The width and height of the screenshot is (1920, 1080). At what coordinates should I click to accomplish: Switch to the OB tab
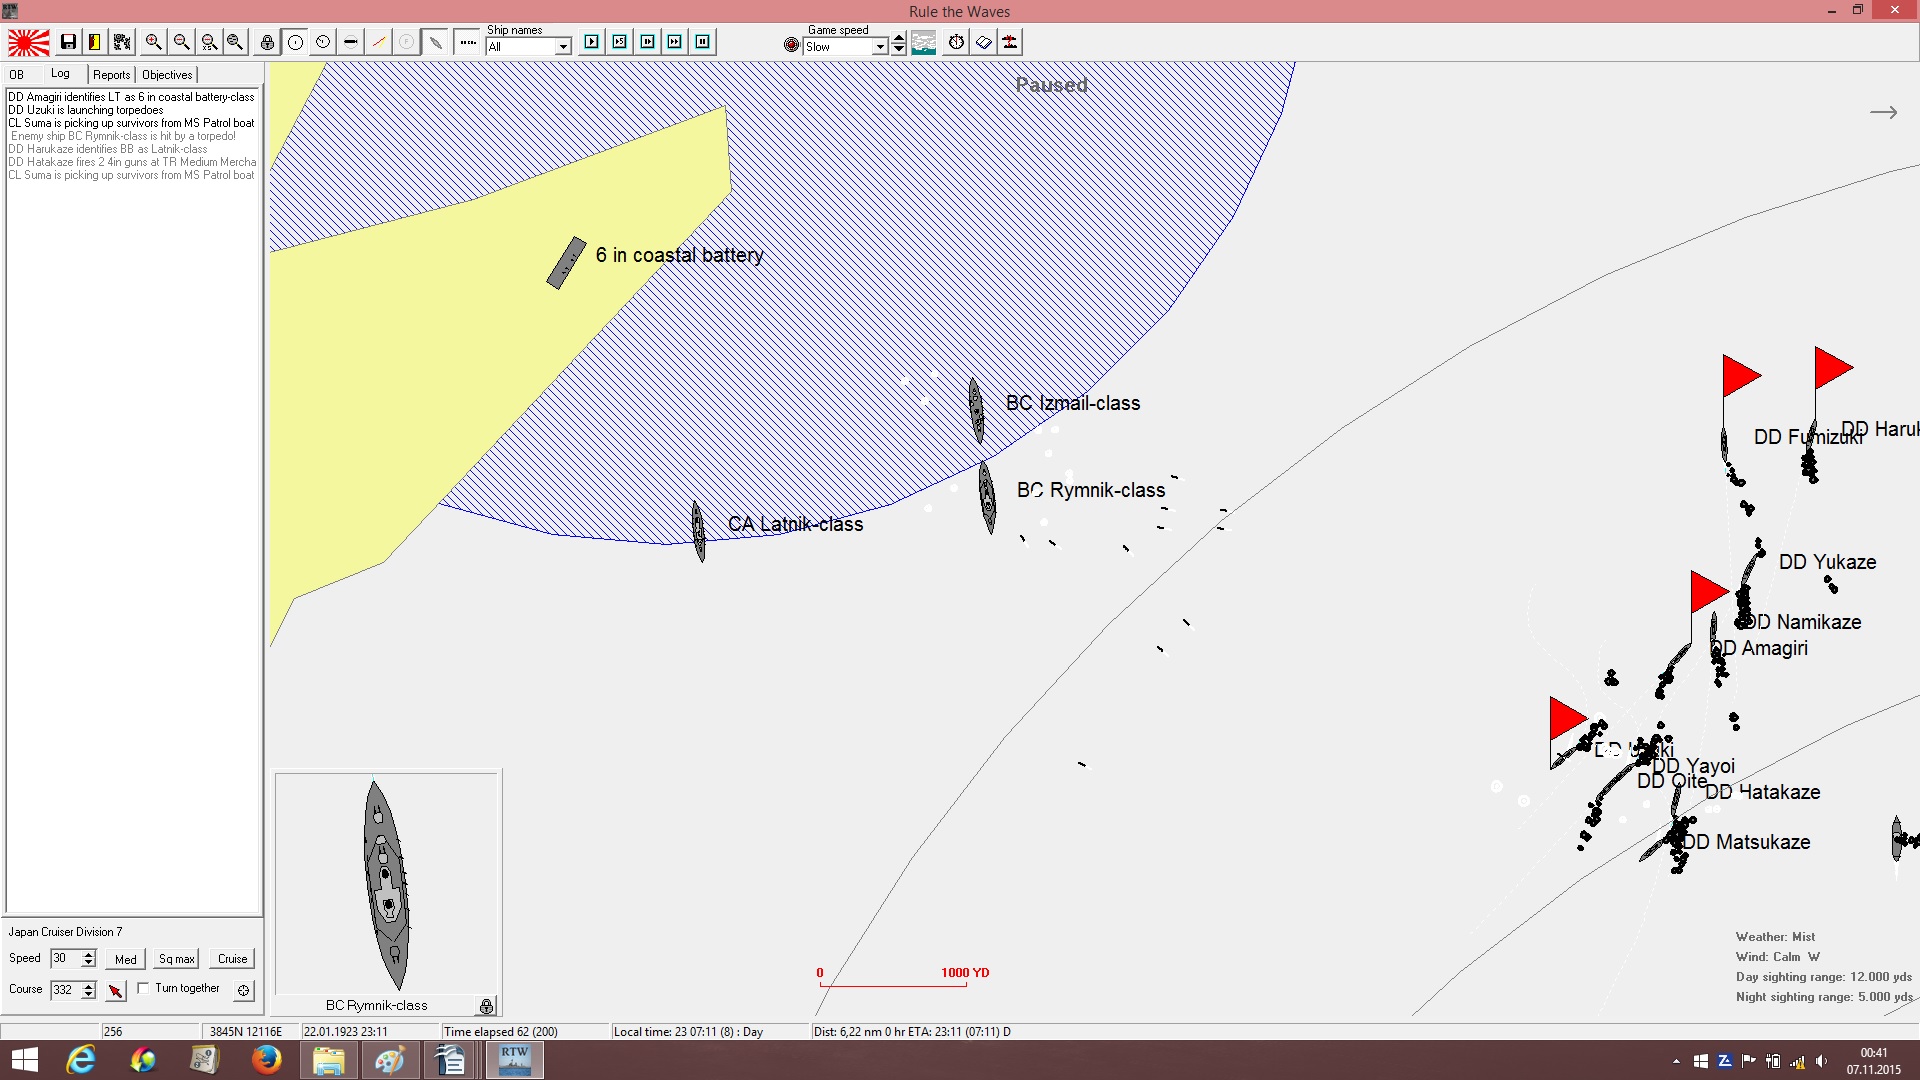(x=17, y=75)
